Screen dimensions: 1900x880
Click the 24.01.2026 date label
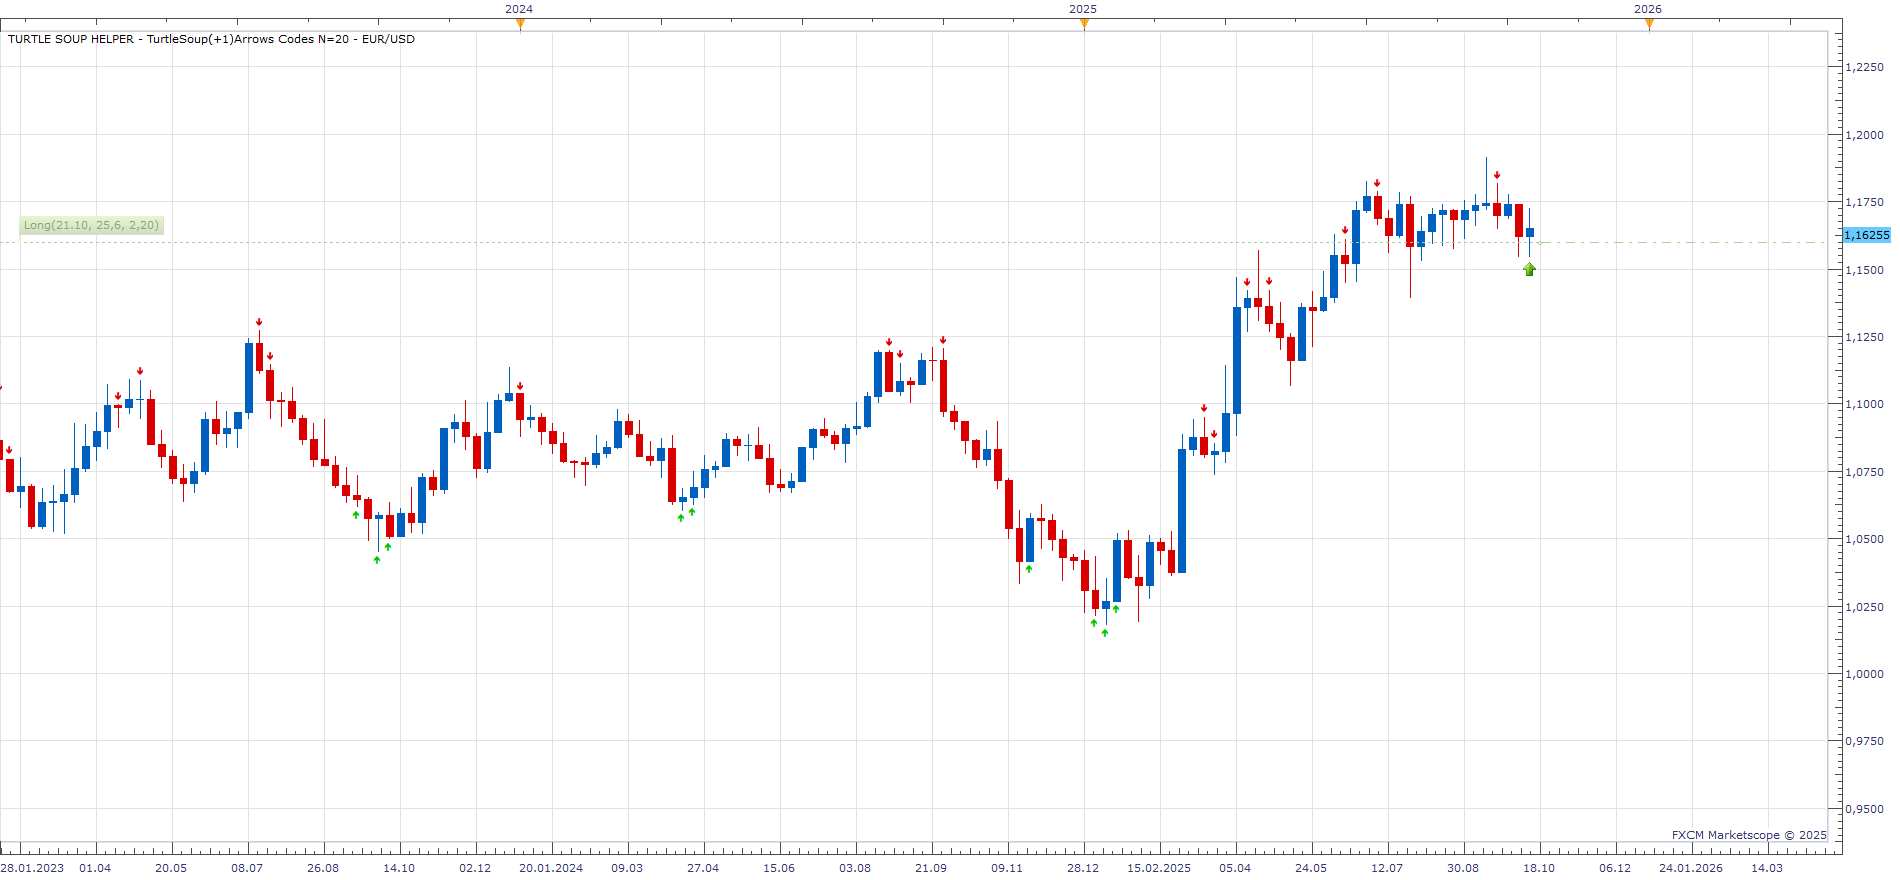click(x=1691, y=868)
